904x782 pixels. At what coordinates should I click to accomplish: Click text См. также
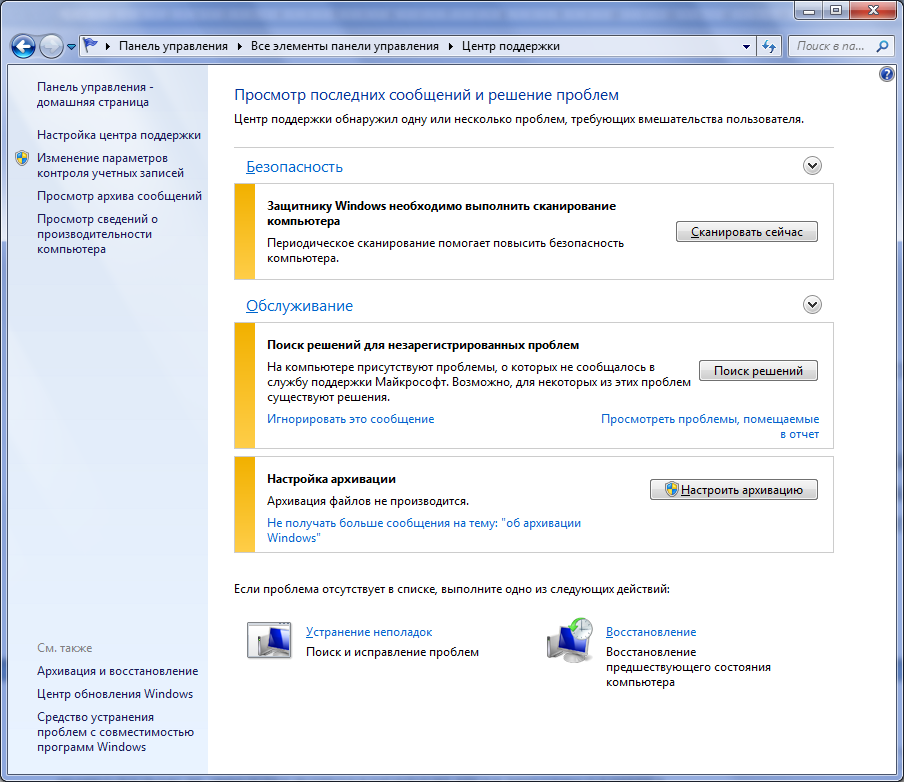point(65,648)
